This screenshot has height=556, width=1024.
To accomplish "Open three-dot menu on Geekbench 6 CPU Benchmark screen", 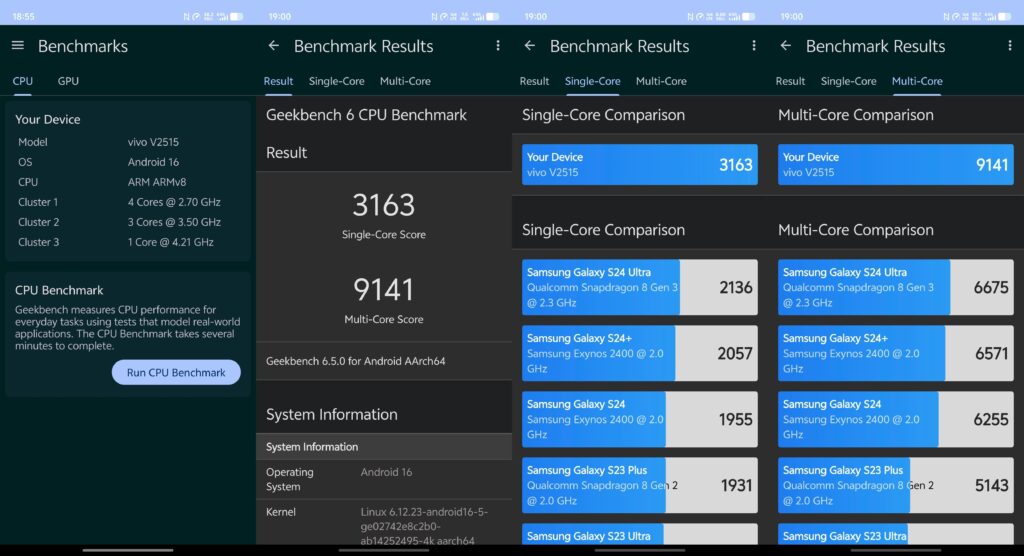I will (x=497, y=46).
